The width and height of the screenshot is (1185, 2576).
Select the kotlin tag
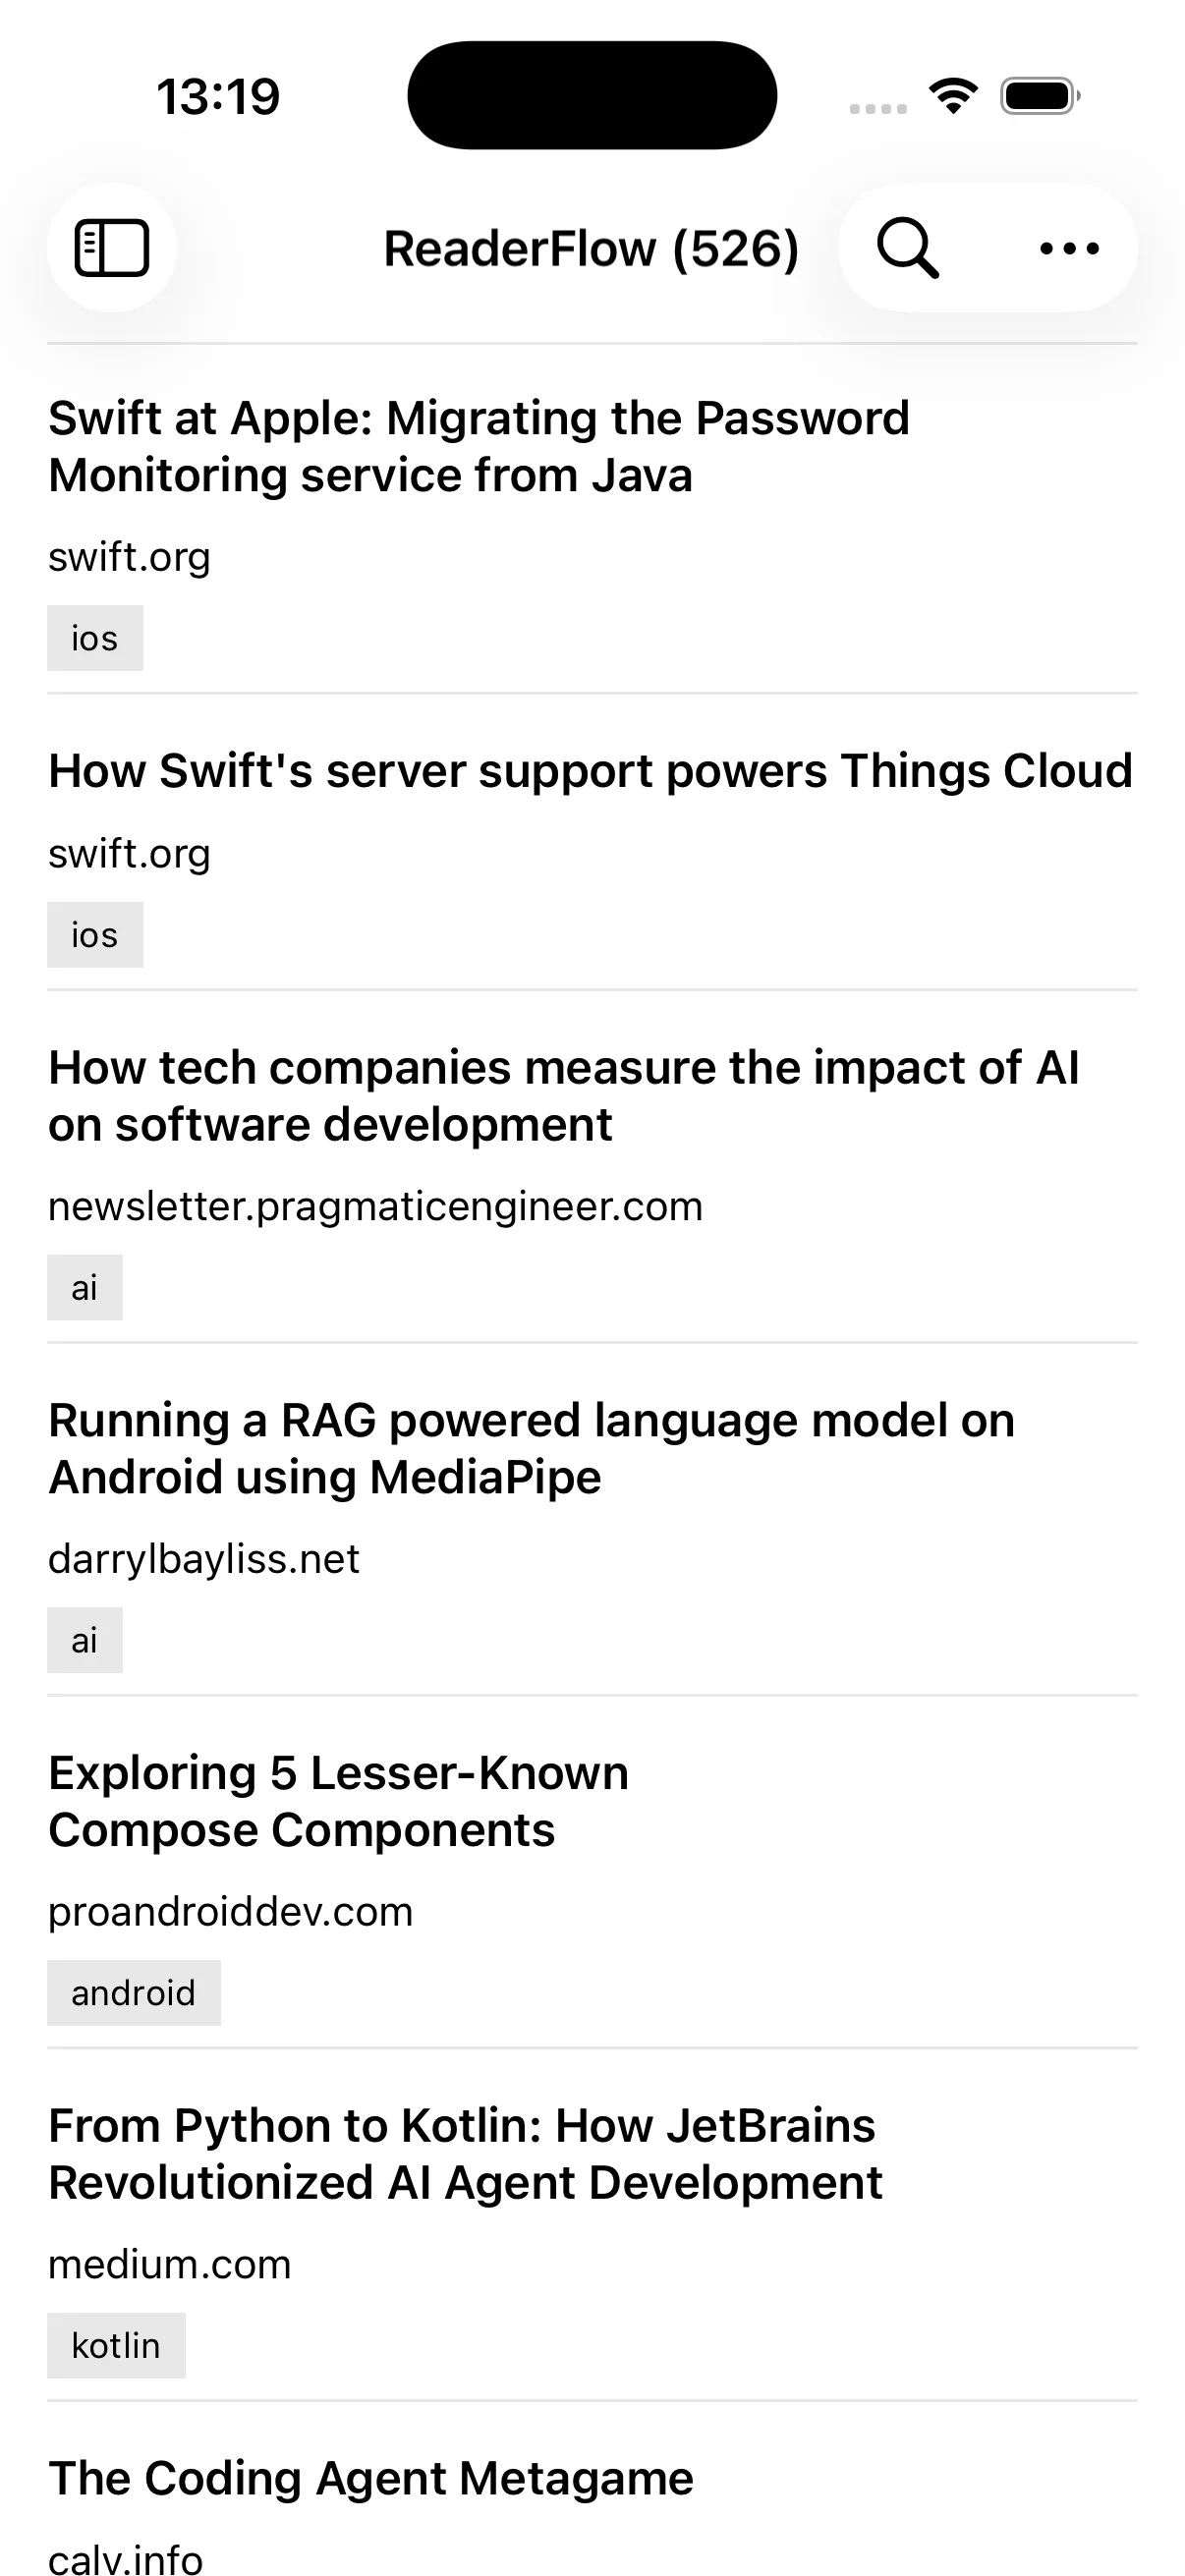(116, 2345)
